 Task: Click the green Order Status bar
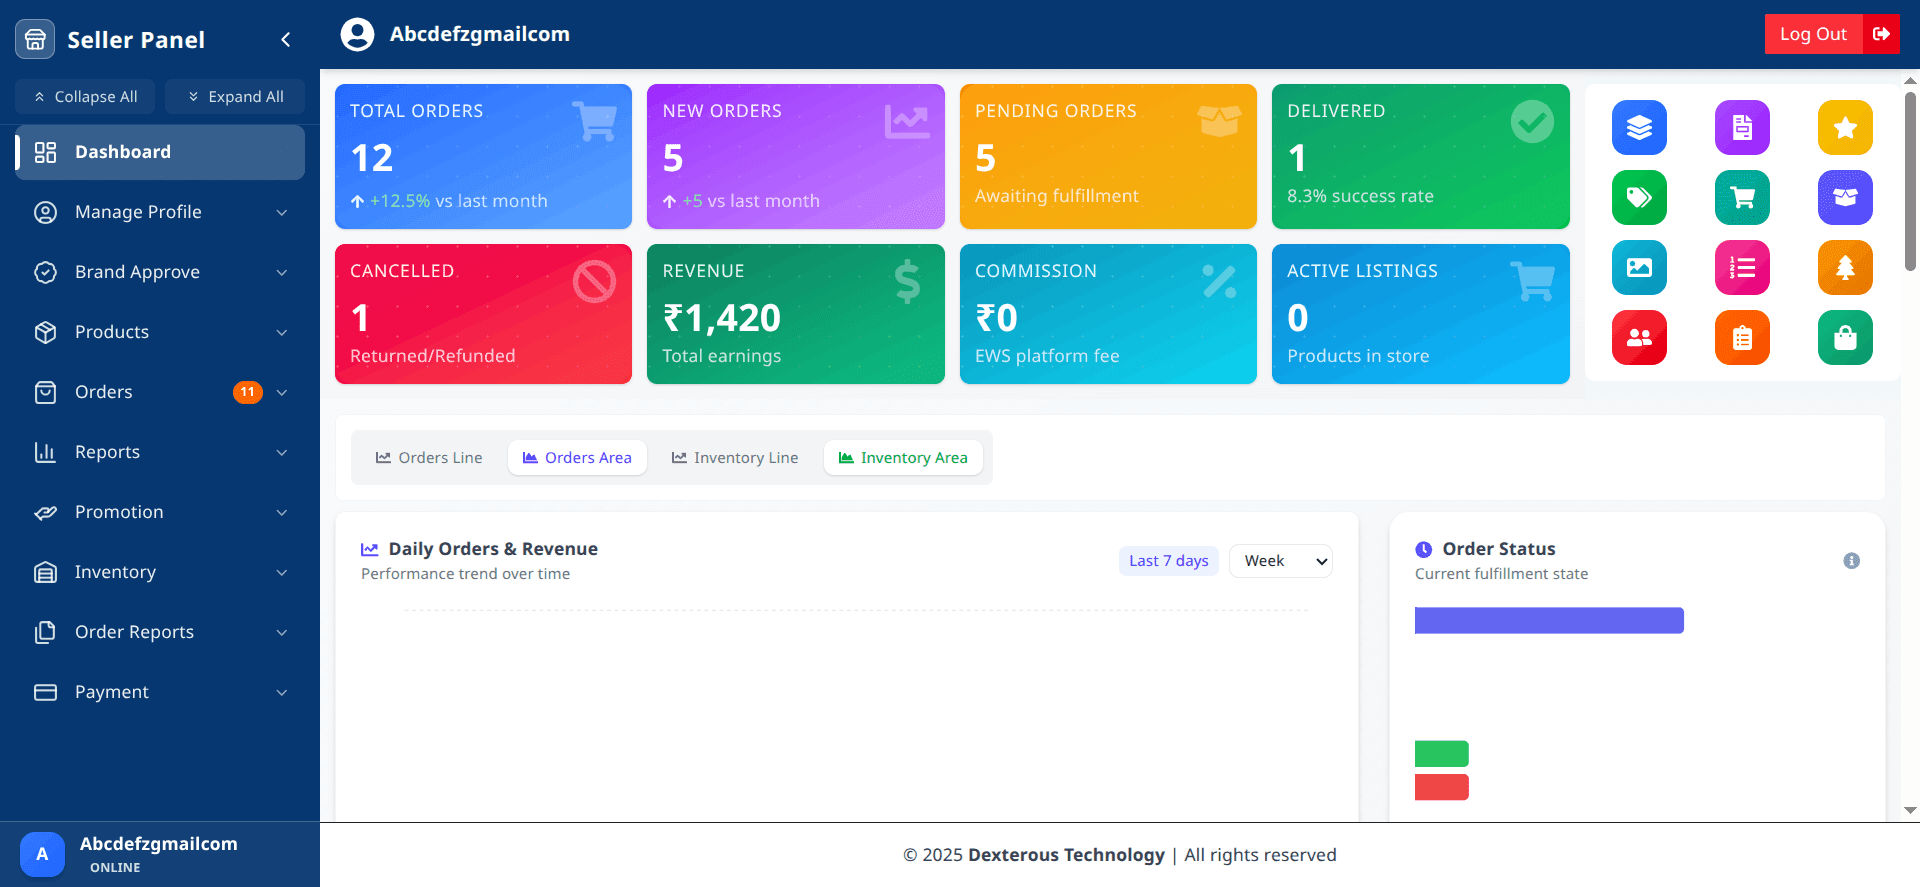pos(1442,754)
